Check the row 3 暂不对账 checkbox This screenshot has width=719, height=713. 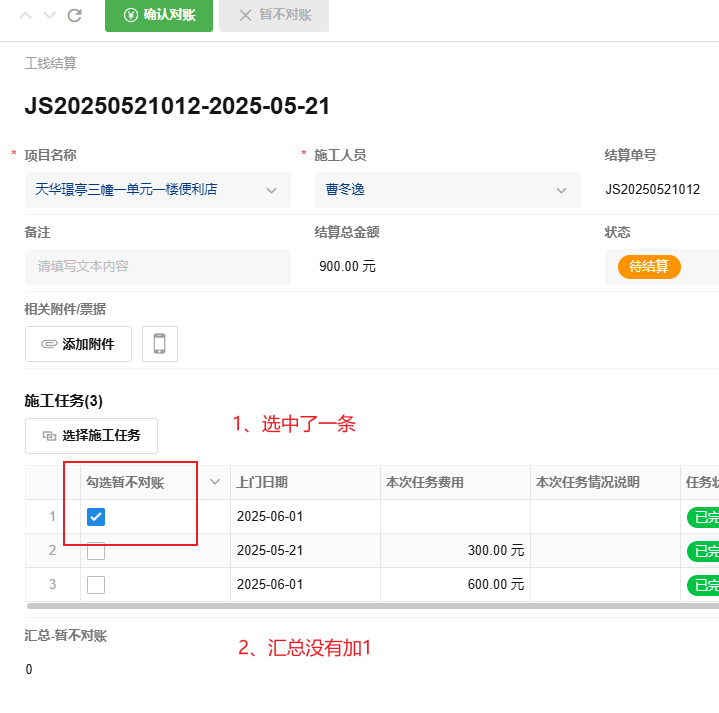pos(96,585)
